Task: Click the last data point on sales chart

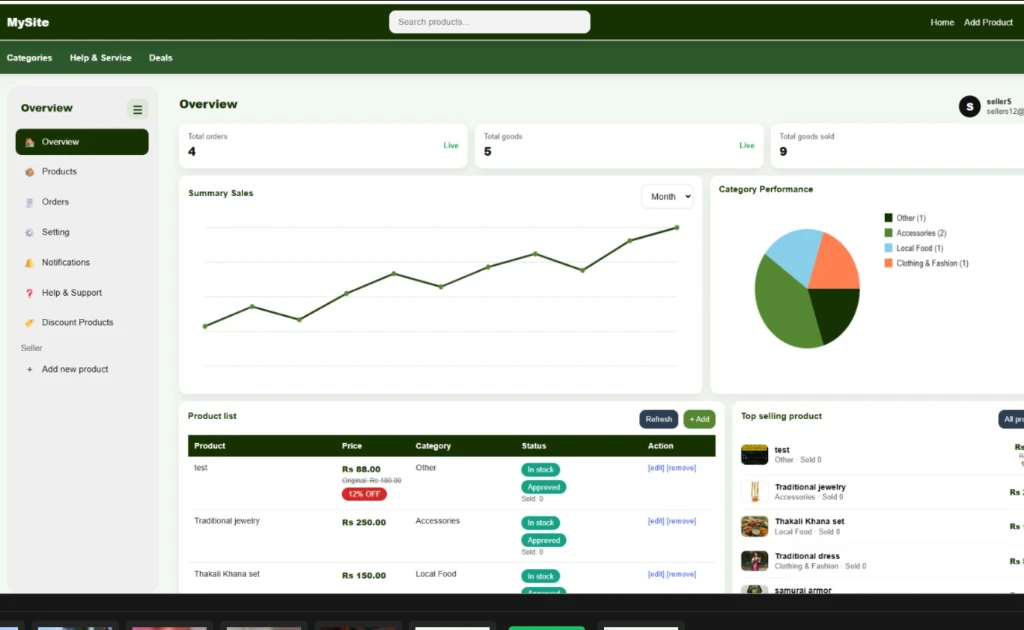Action: coord(677,228)
